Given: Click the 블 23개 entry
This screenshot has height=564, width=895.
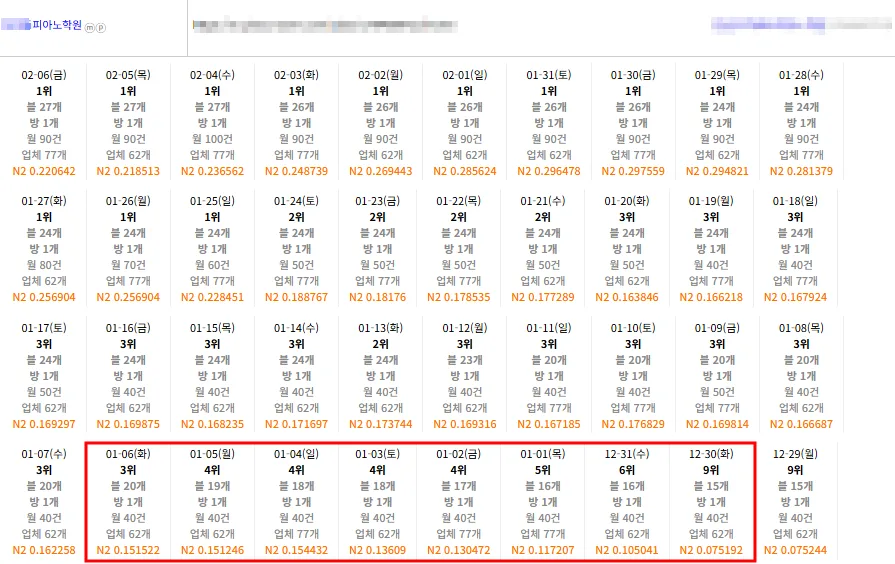Looking at the screenshot, I should click(x=465, y=360).
